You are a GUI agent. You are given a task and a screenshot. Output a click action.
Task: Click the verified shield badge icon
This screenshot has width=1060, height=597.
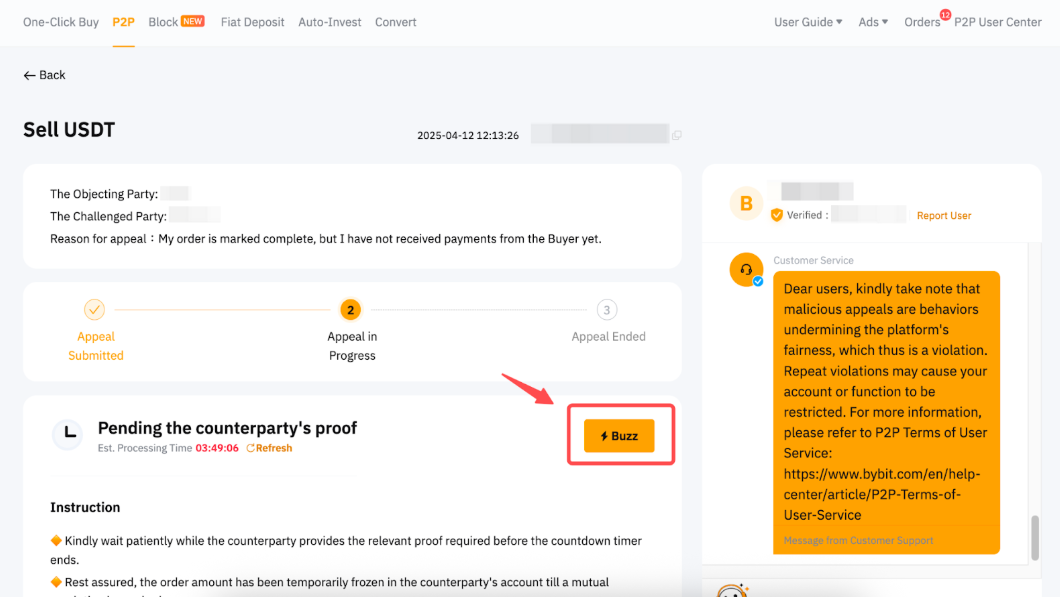[x=777, y=215]
